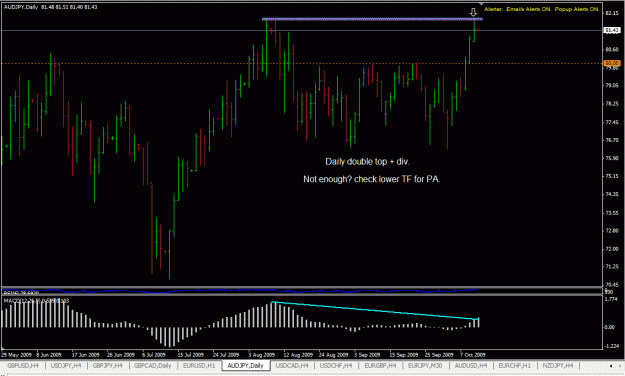Switch to the GBPUSD,H4 chart tab
This screenshot has width=625, height=376.
23,365
